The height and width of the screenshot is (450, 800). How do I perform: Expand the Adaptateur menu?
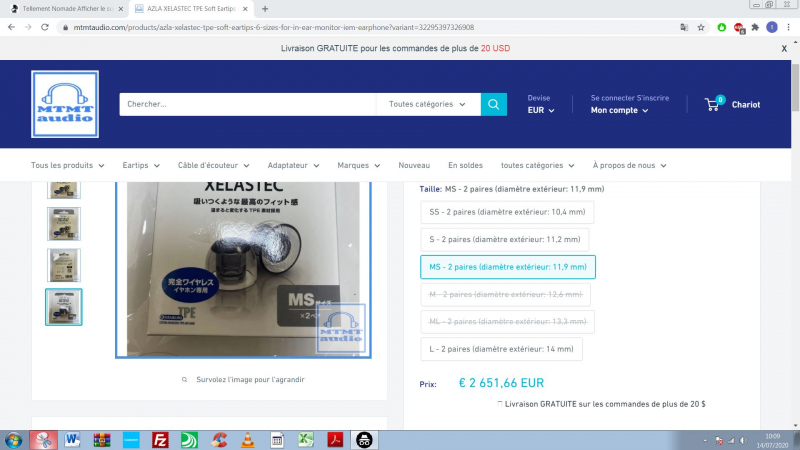click(293, 165)
